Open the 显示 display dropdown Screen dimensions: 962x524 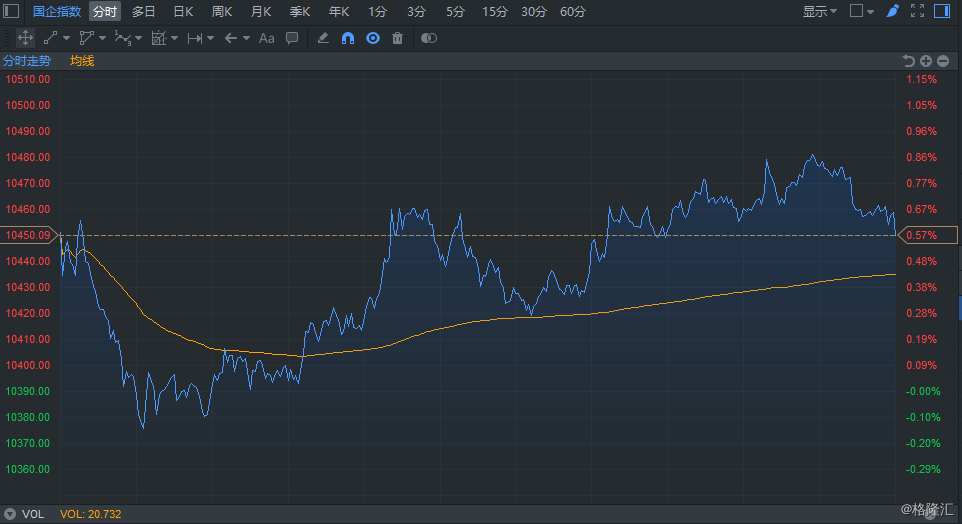pos(820,12)
